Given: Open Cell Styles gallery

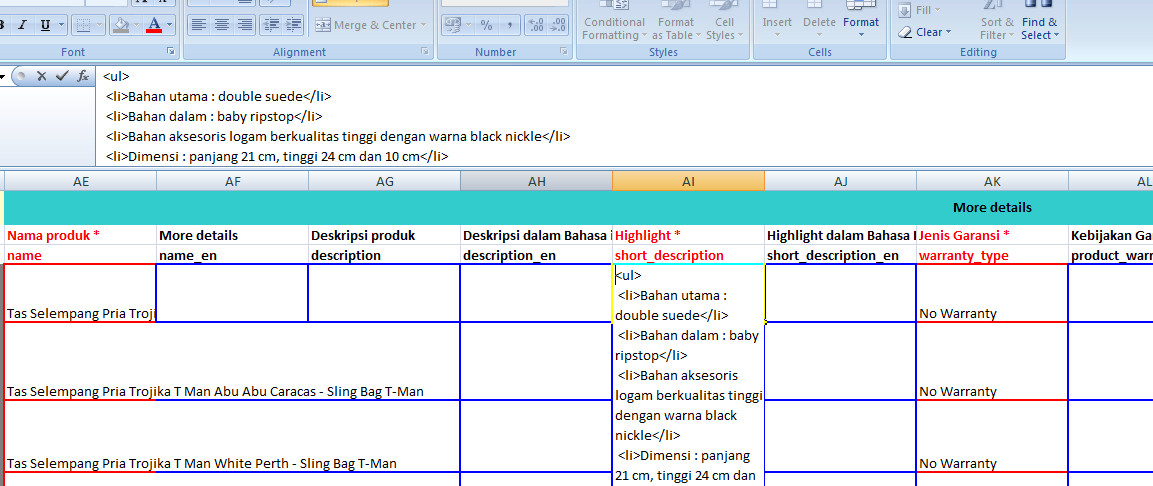Looking at the screenshot, I should pyautogui.click(x=724, y=21).
